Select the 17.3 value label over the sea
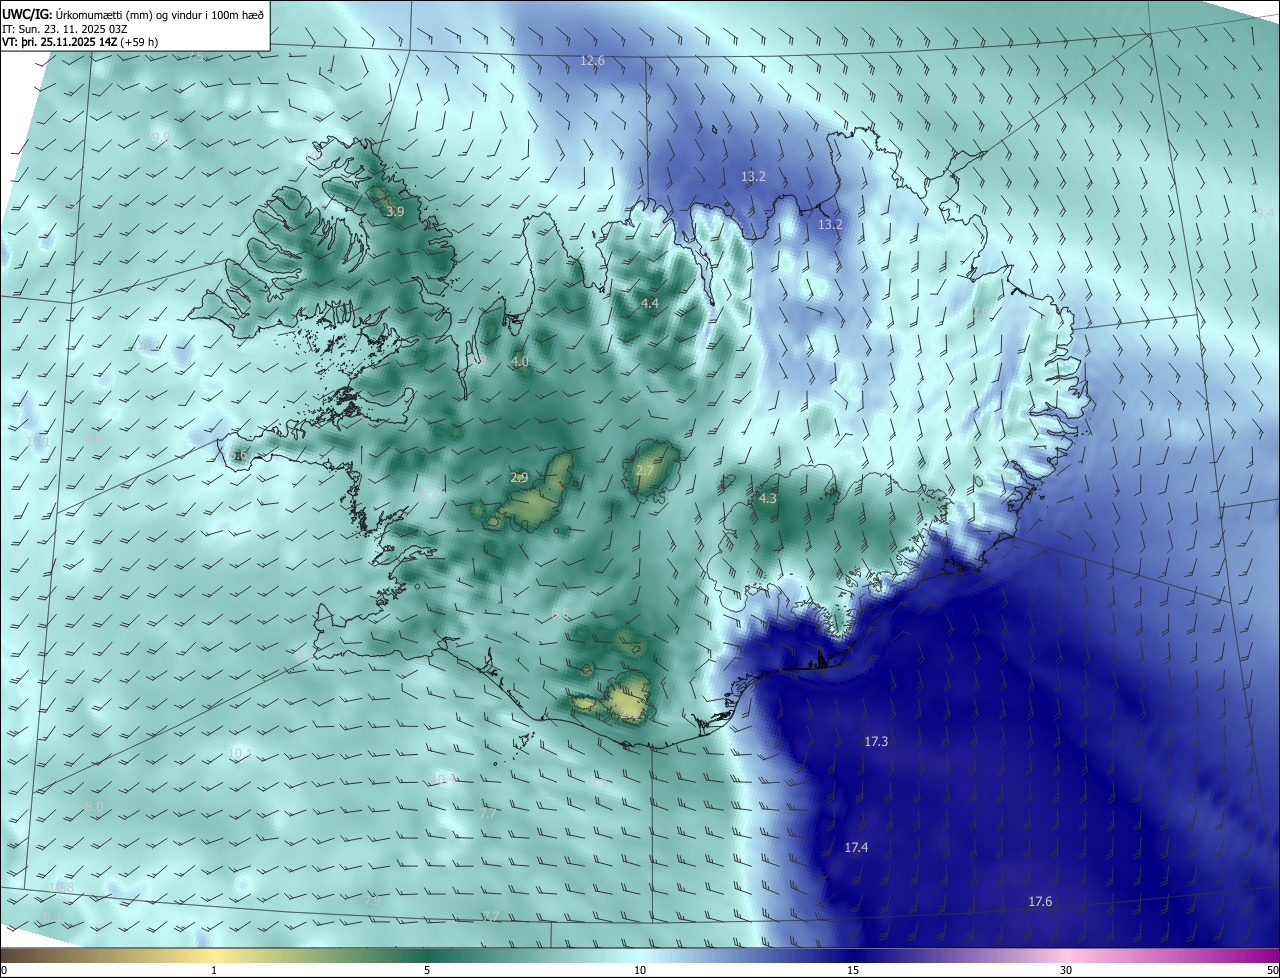Screen dimensions: 1280x978 [876, 742]
